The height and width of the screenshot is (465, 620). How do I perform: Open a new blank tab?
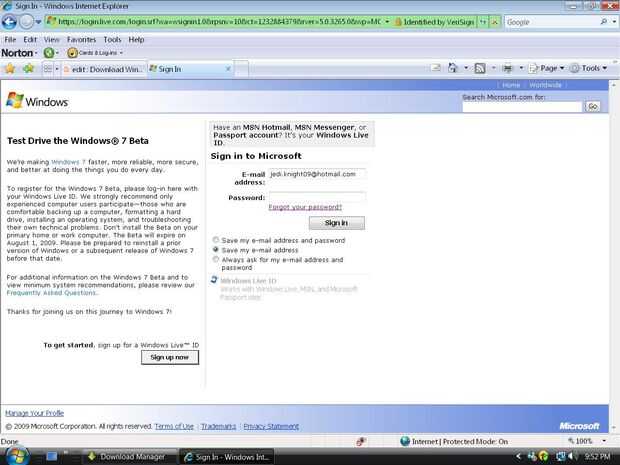[x=242, y=69]
